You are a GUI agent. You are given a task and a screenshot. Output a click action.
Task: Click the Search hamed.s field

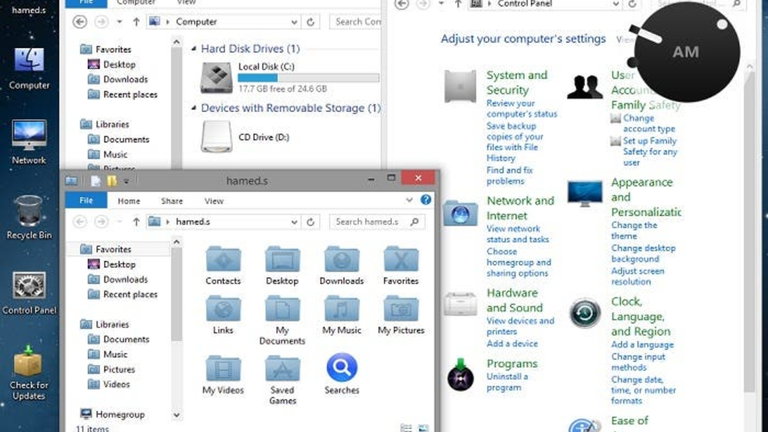(376, 222)
